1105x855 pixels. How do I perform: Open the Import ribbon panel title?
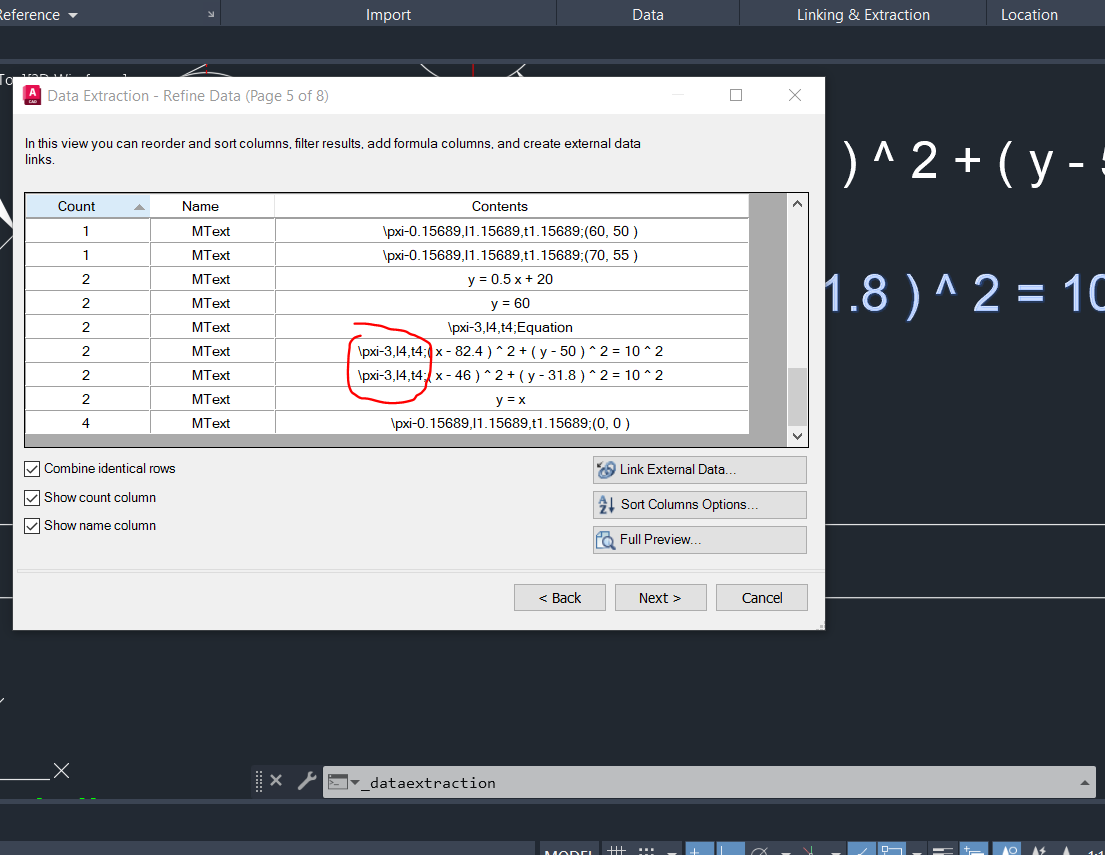pos(388,15)
